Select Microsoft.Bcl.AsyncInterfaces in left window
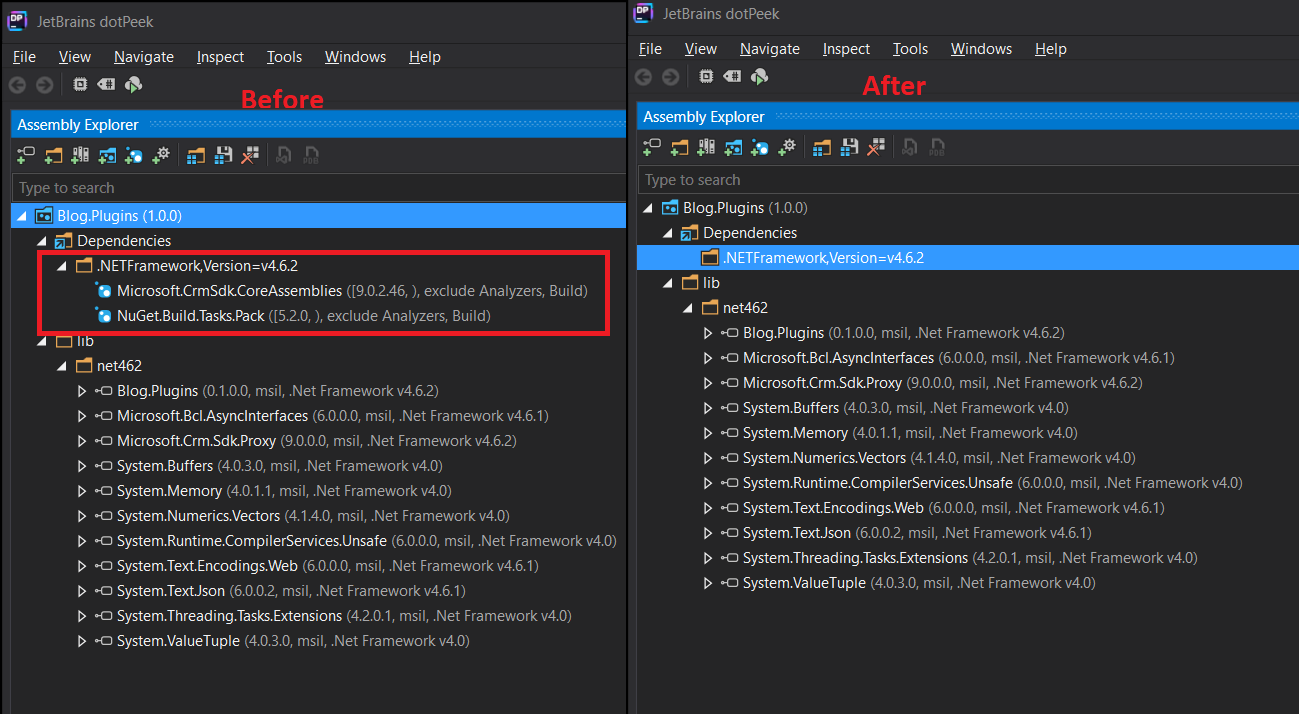 [x=322, y=416]
